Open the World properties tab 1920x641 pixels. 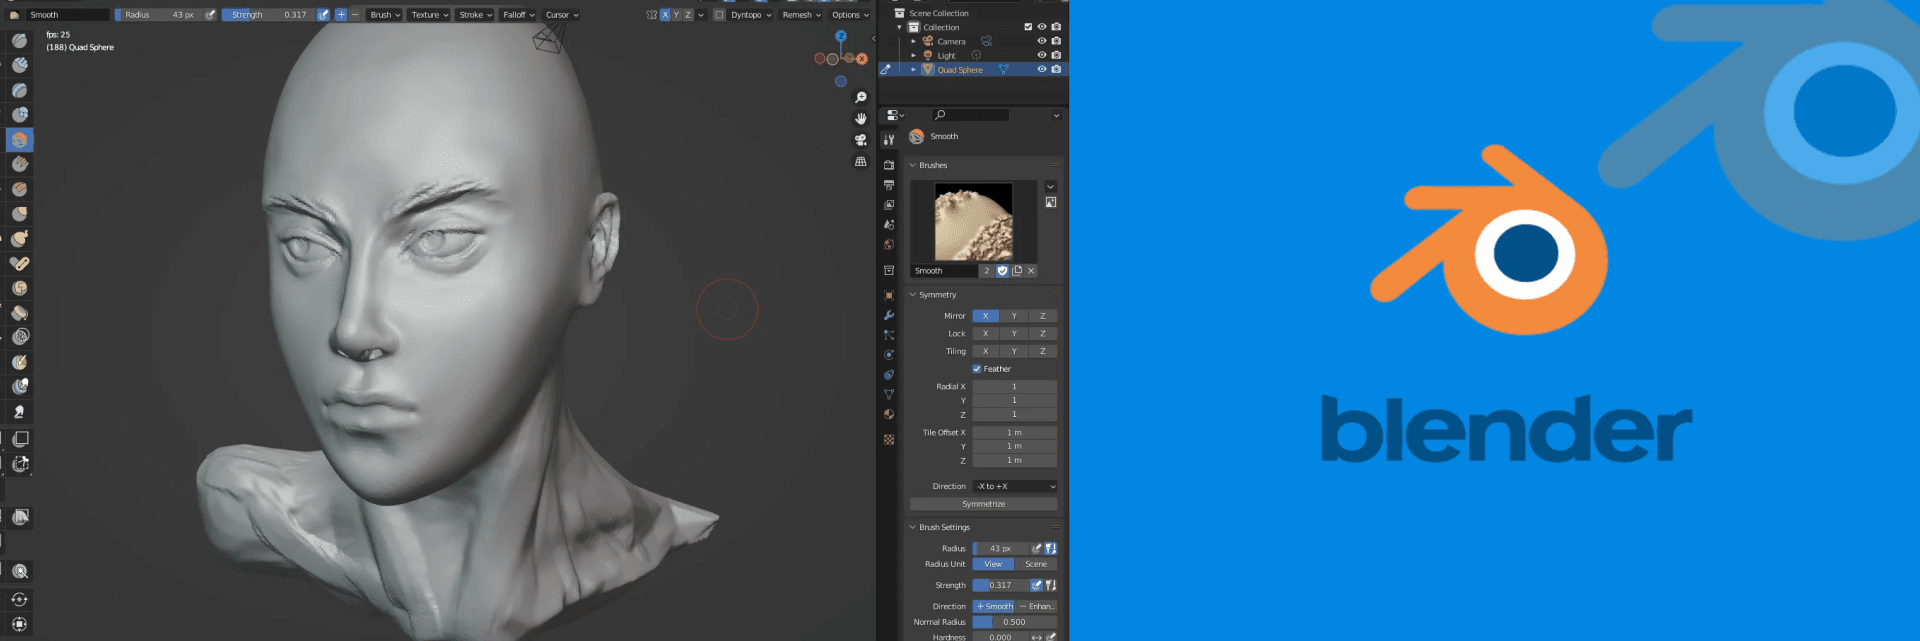click(889, 245)
